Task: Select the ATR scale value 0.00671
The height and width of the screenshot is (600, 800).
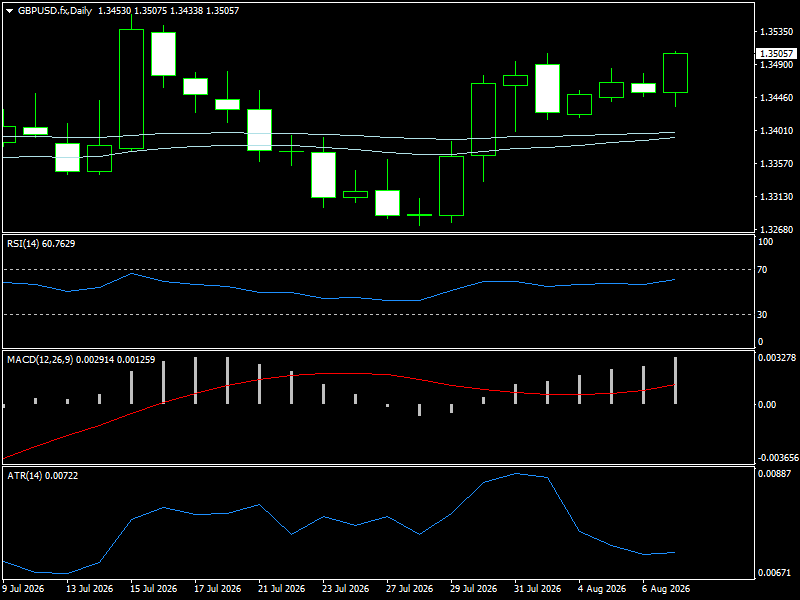Action: coord(774,573)
